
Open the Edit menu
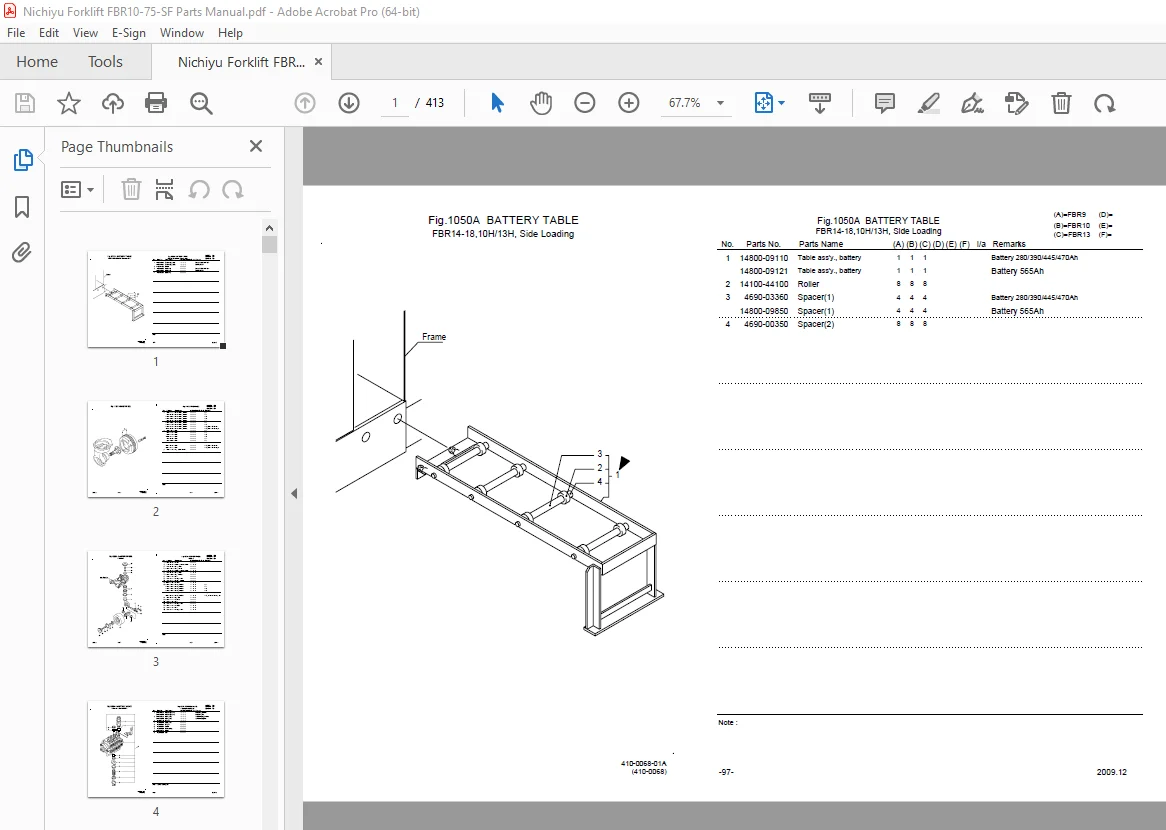point(48,33)
